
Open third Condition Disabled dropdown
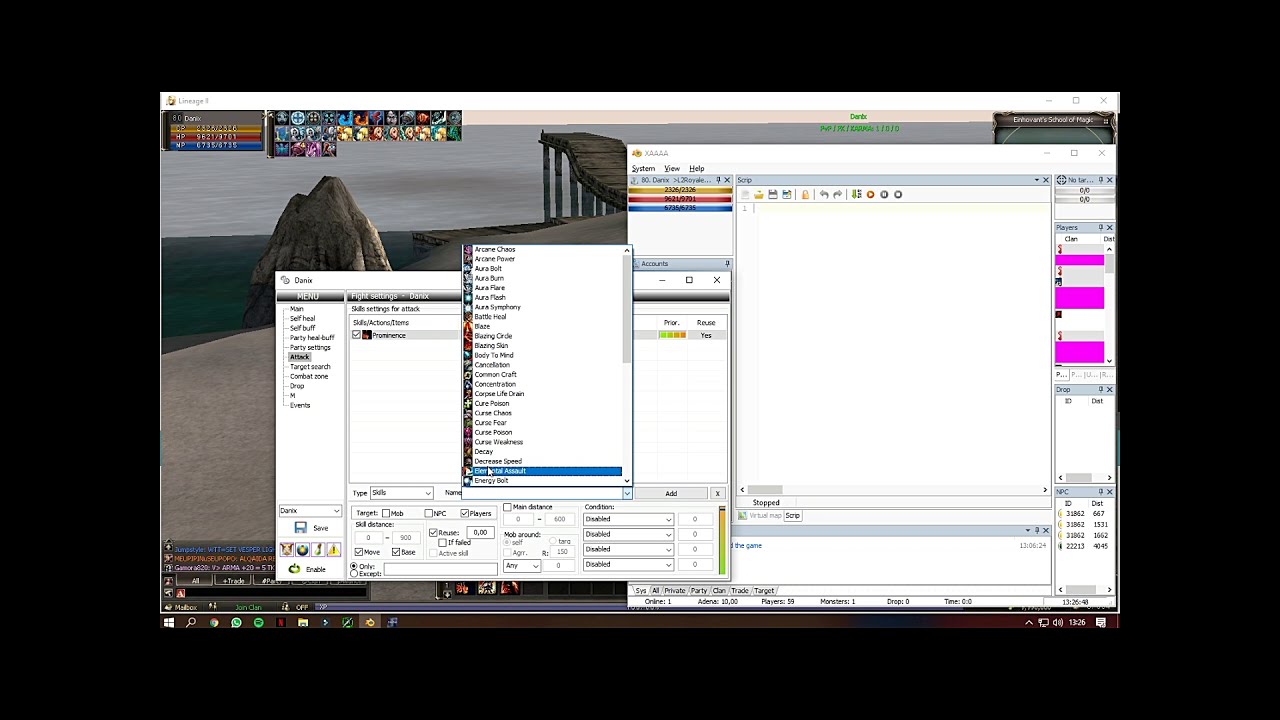[628, 549]
